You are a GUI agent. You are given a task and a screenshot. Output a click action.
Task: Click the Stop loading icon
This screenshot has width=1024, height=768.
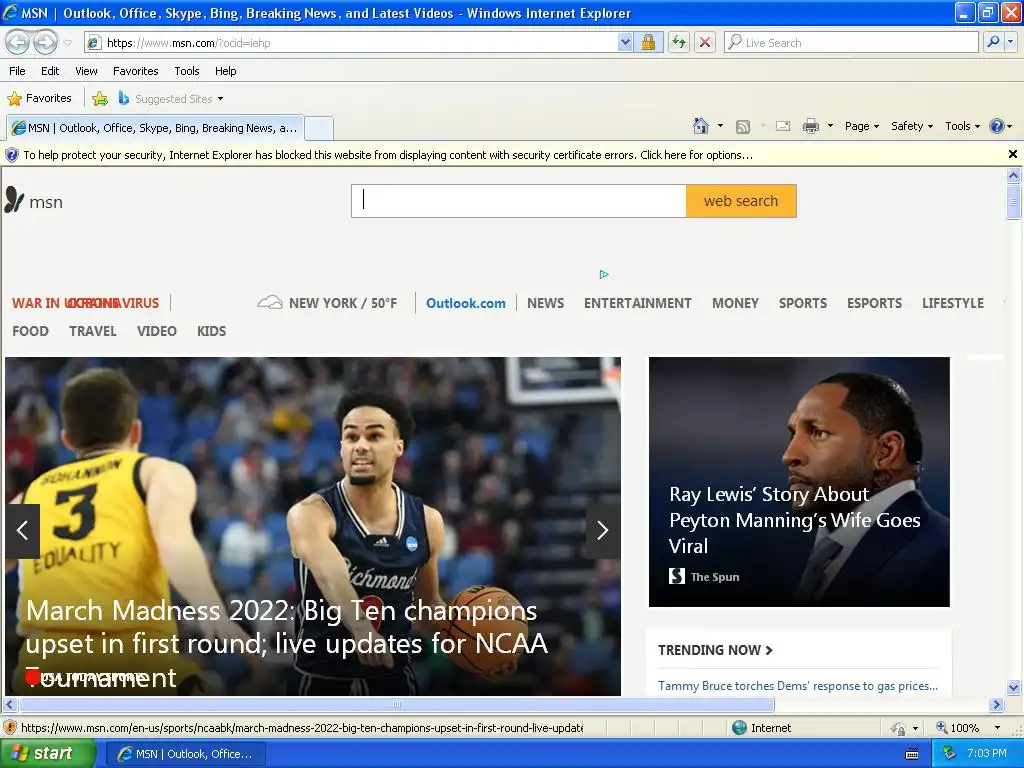click(705, 42)
